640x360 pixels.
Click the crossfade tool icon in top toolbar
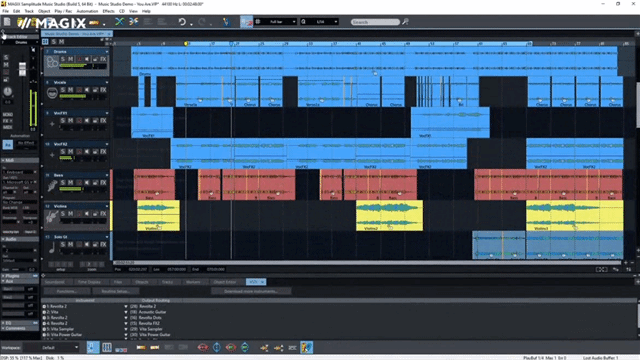(x=119, y=22)
